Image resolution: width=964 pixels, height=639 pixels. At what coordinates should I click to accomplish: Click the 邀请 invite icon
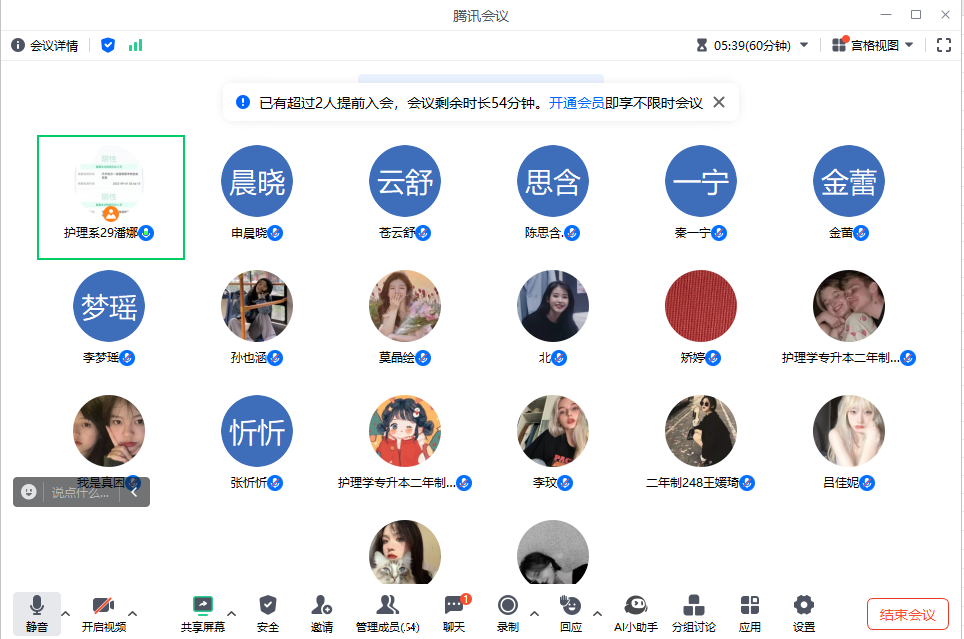coord(321,611)
